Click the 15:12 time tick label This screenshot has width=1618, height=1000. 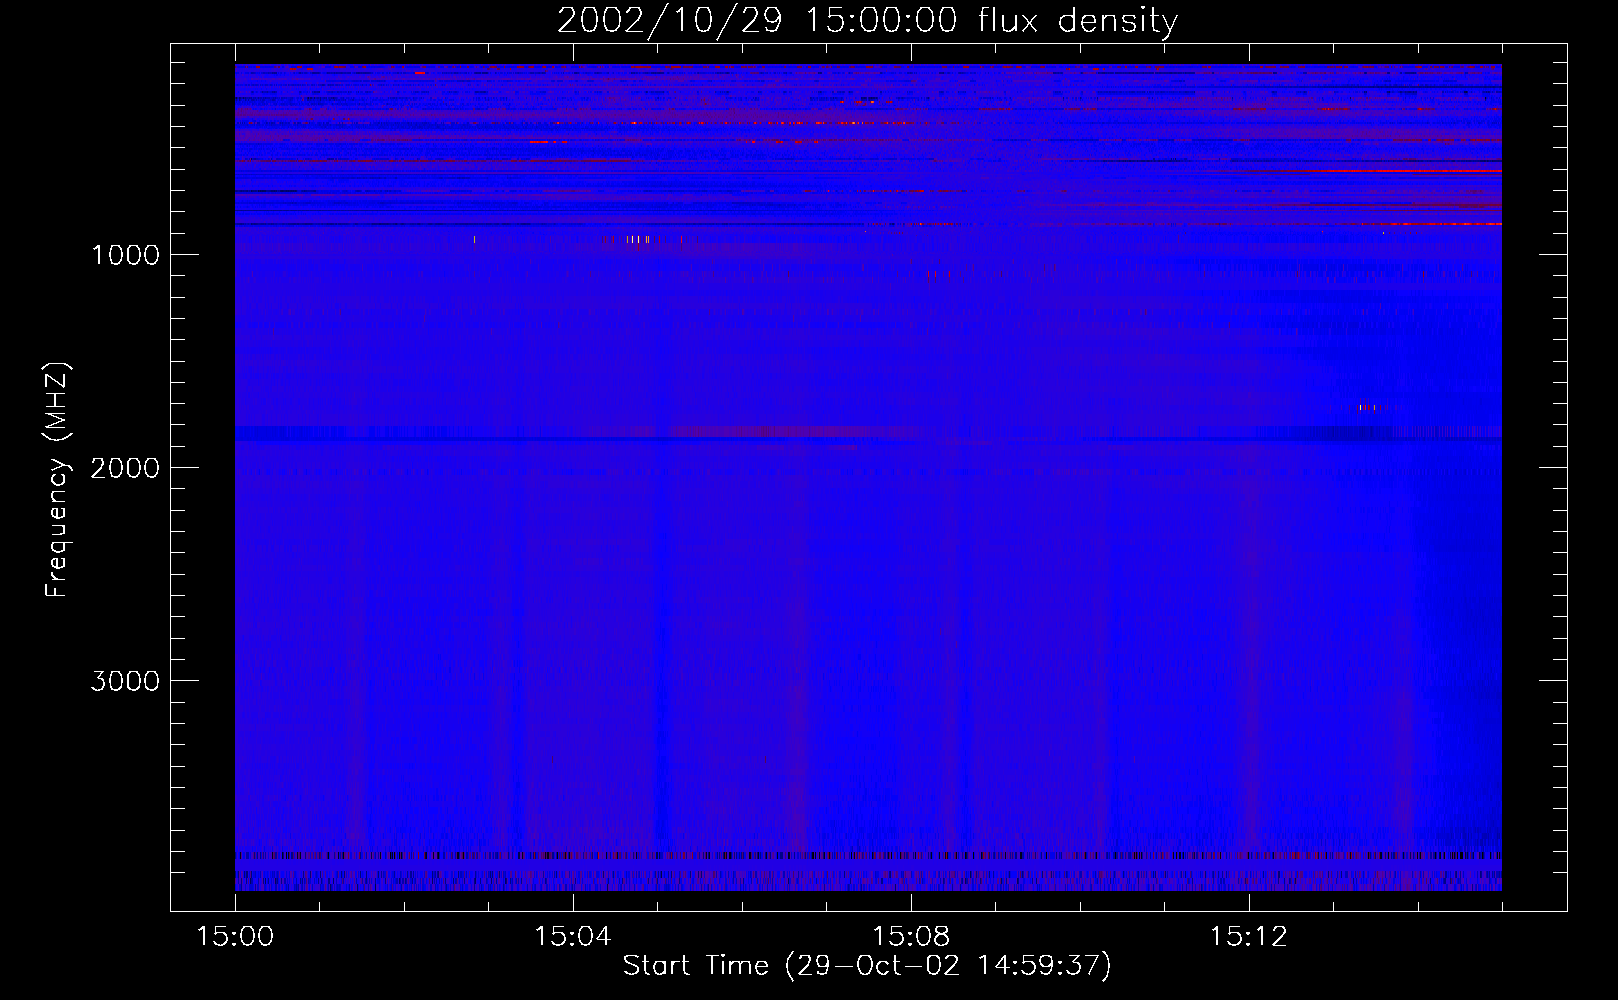(x=1248, y=936)
